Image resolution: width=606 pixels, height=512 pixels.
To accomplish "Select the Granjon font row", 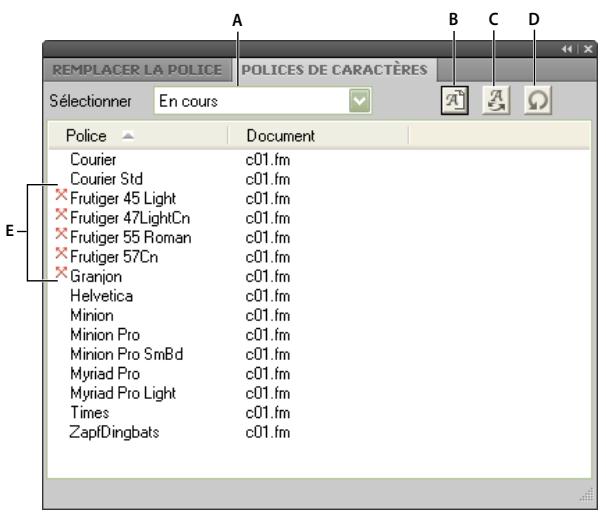I will tap(319, 276).
